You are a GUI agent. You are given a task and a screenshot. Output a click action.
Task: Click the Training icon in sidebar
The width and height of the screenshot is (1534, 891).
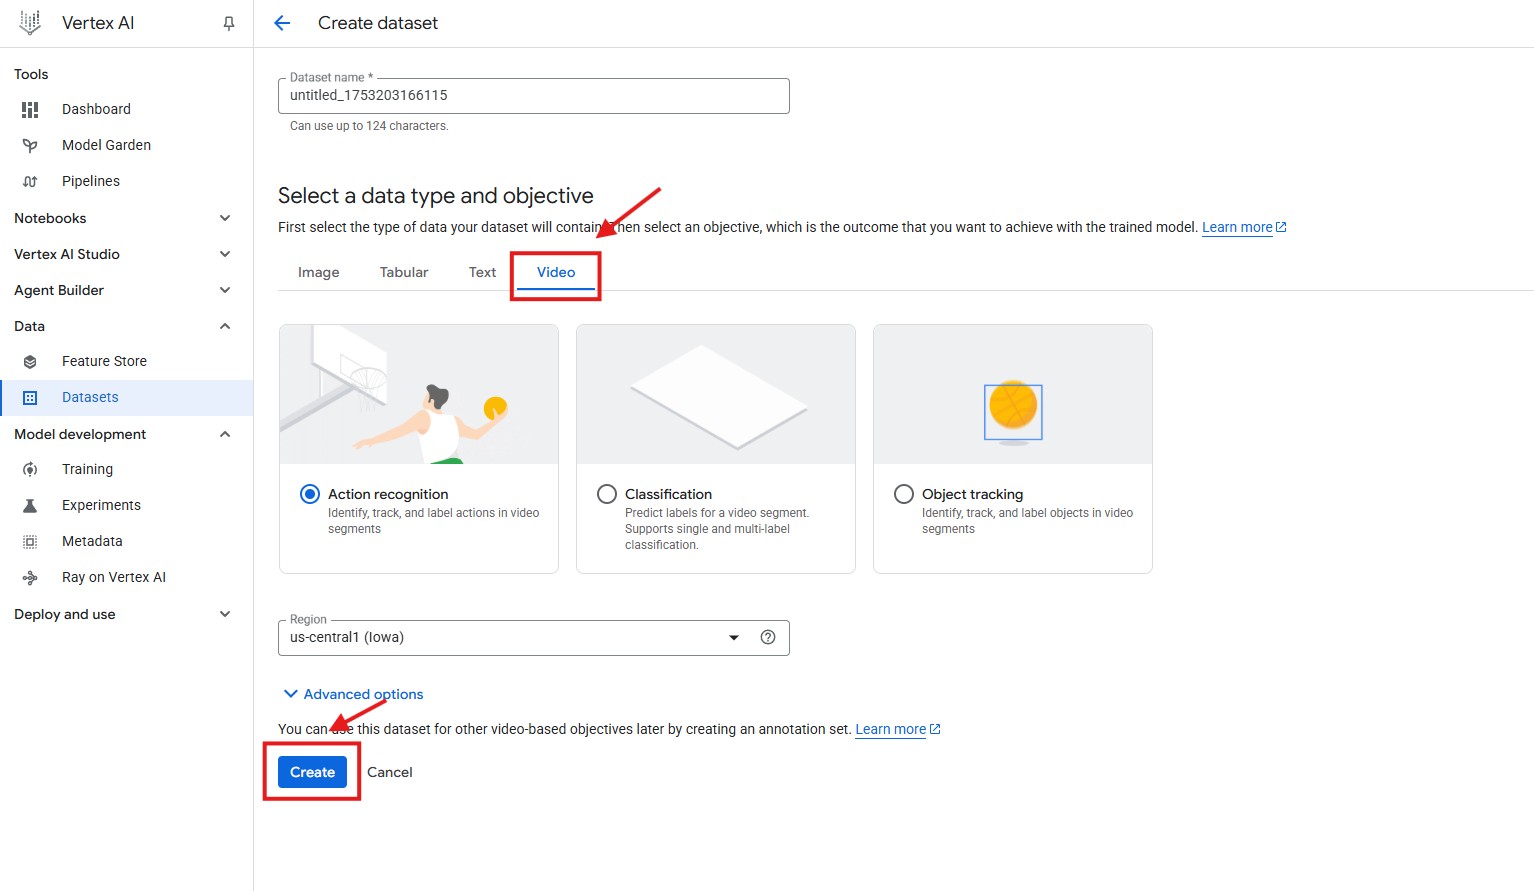tap(30, 469)
